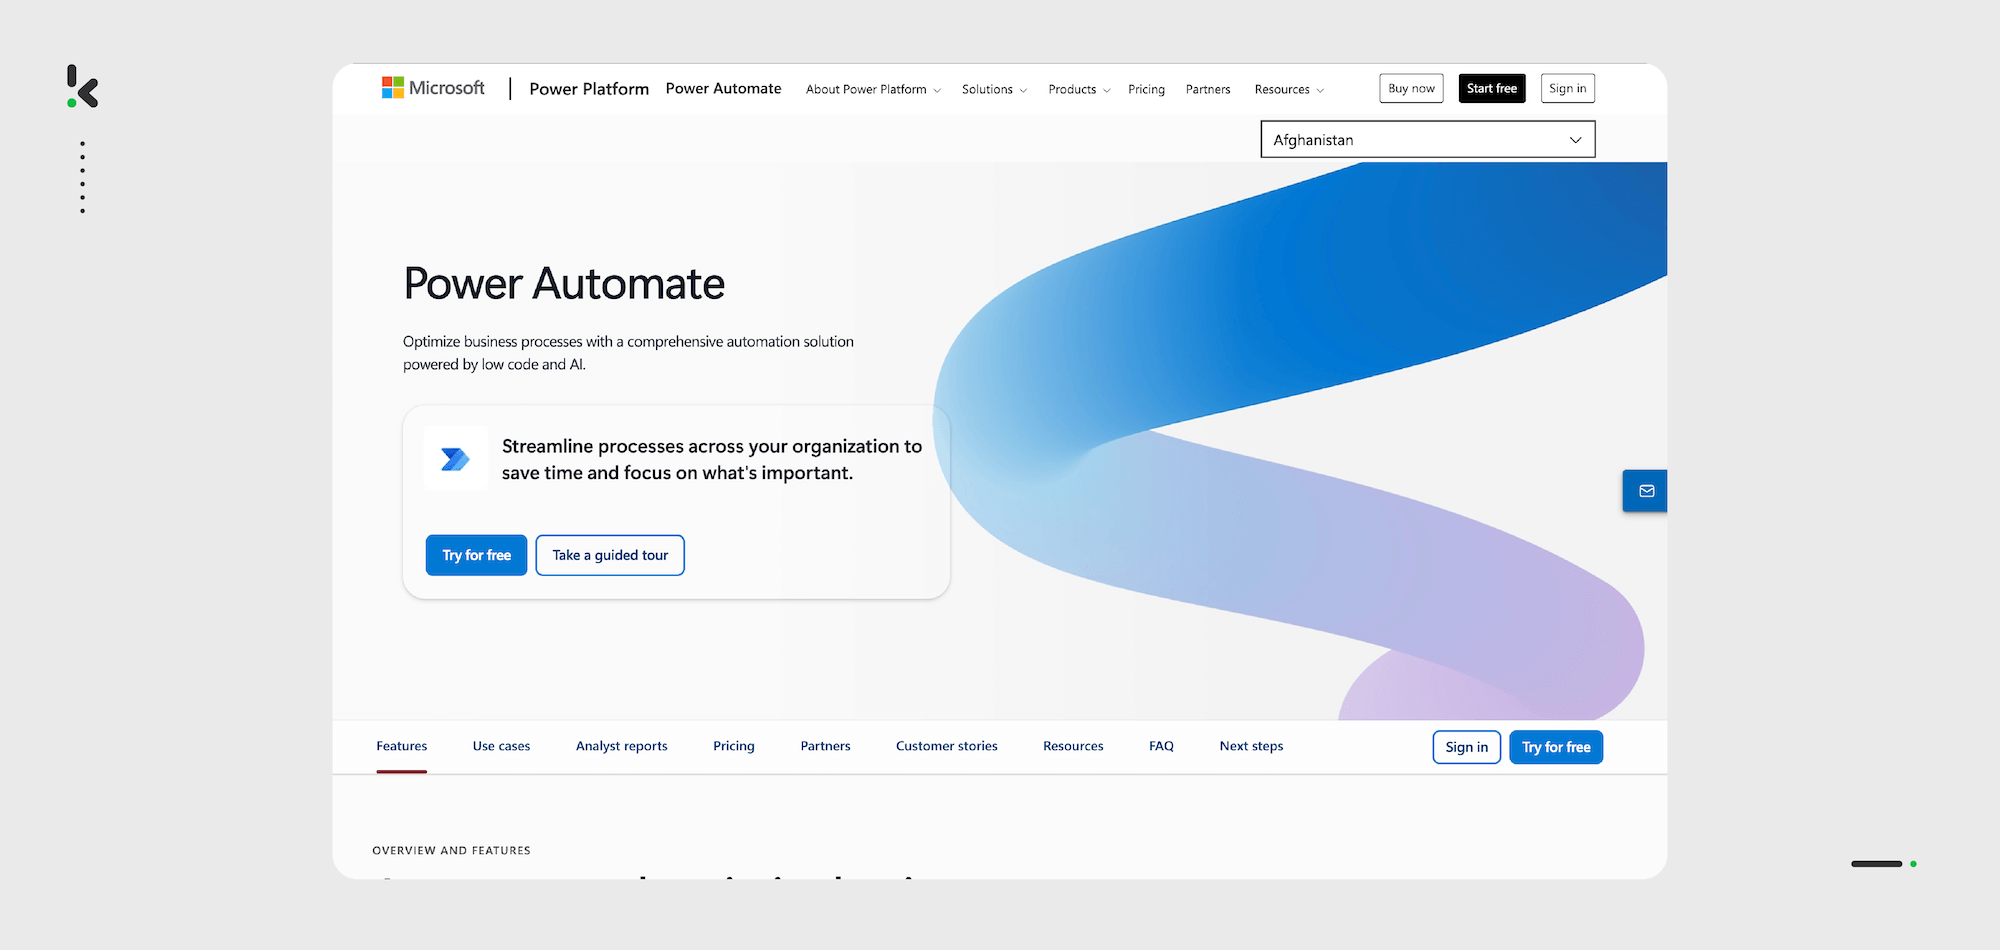Viewport: 2000px width, 950px height.
Task: Open the envelope contact icon on right edge
Action: point(1646,491)
